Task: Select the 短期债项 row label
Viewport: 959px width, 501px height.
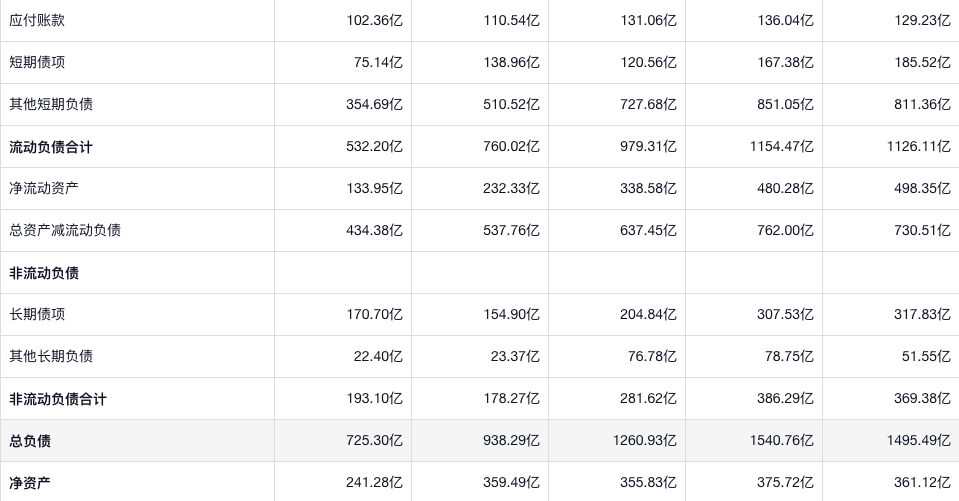Action: coord(37,62)
